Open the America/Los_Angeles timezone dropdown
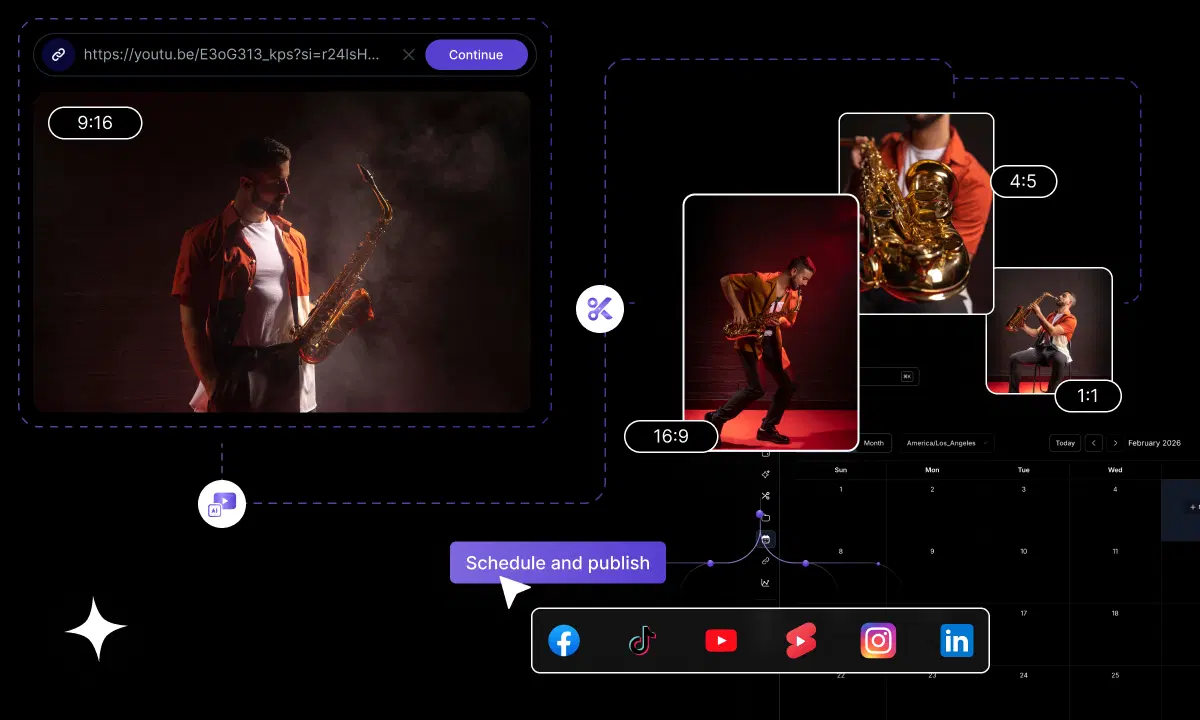This screenshot has width=1200, height=720. 945,443
